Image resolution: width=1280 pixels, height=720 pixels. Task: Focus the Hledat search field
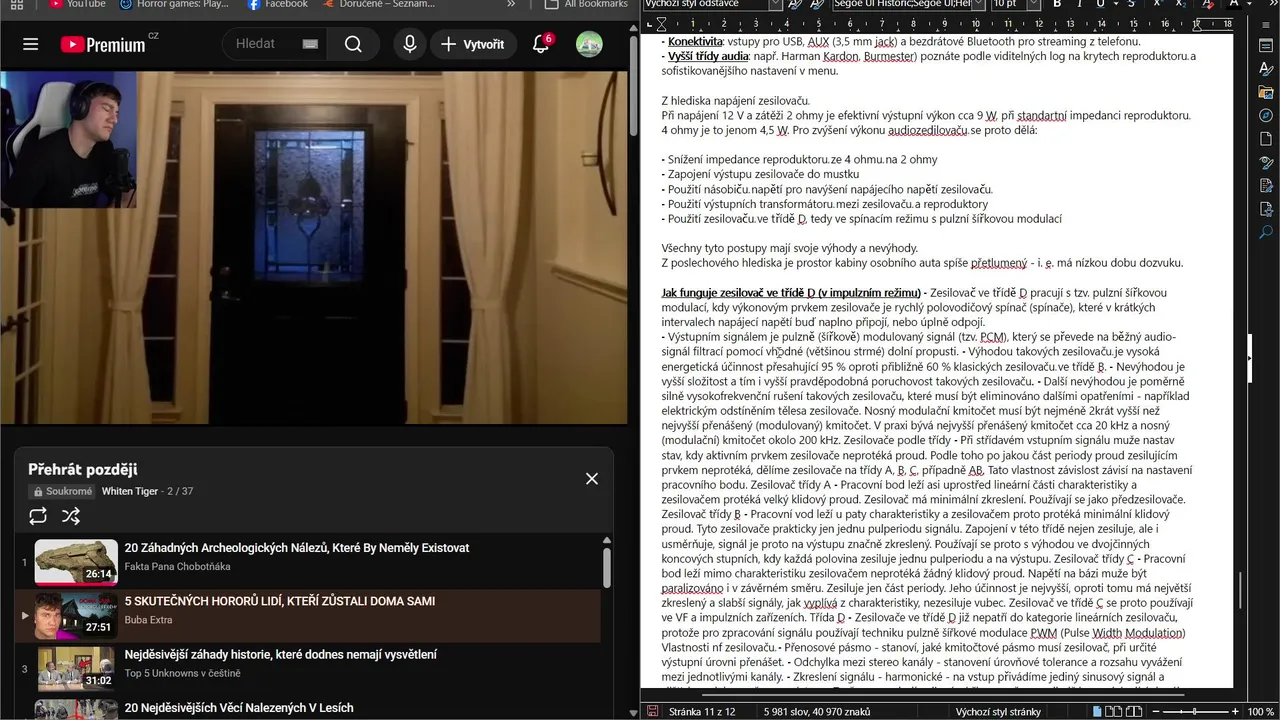tap(266, 44)
